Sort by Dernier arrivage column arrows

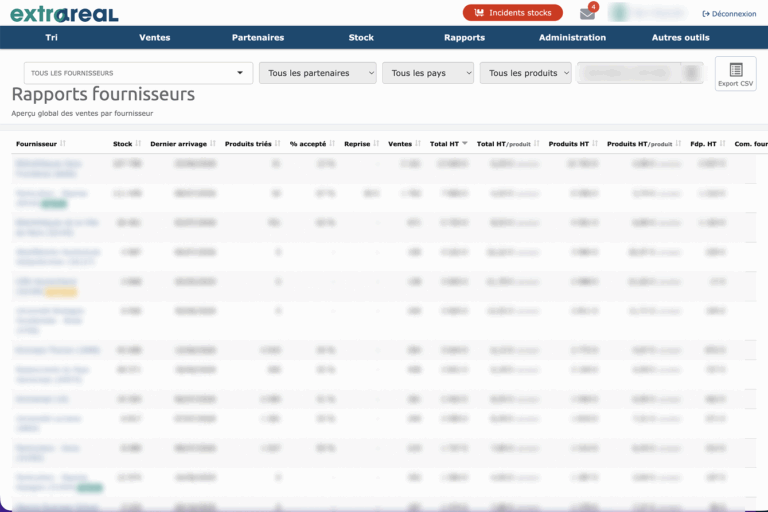213,144
